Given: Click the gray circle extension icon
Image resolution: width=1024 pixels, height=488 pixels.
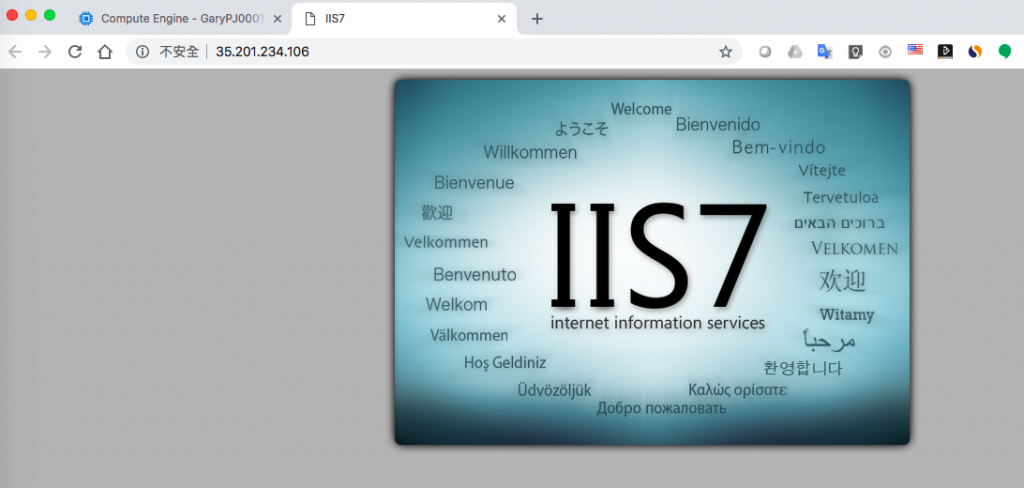Looking at the screenshot, I should (x=765, y=52).
